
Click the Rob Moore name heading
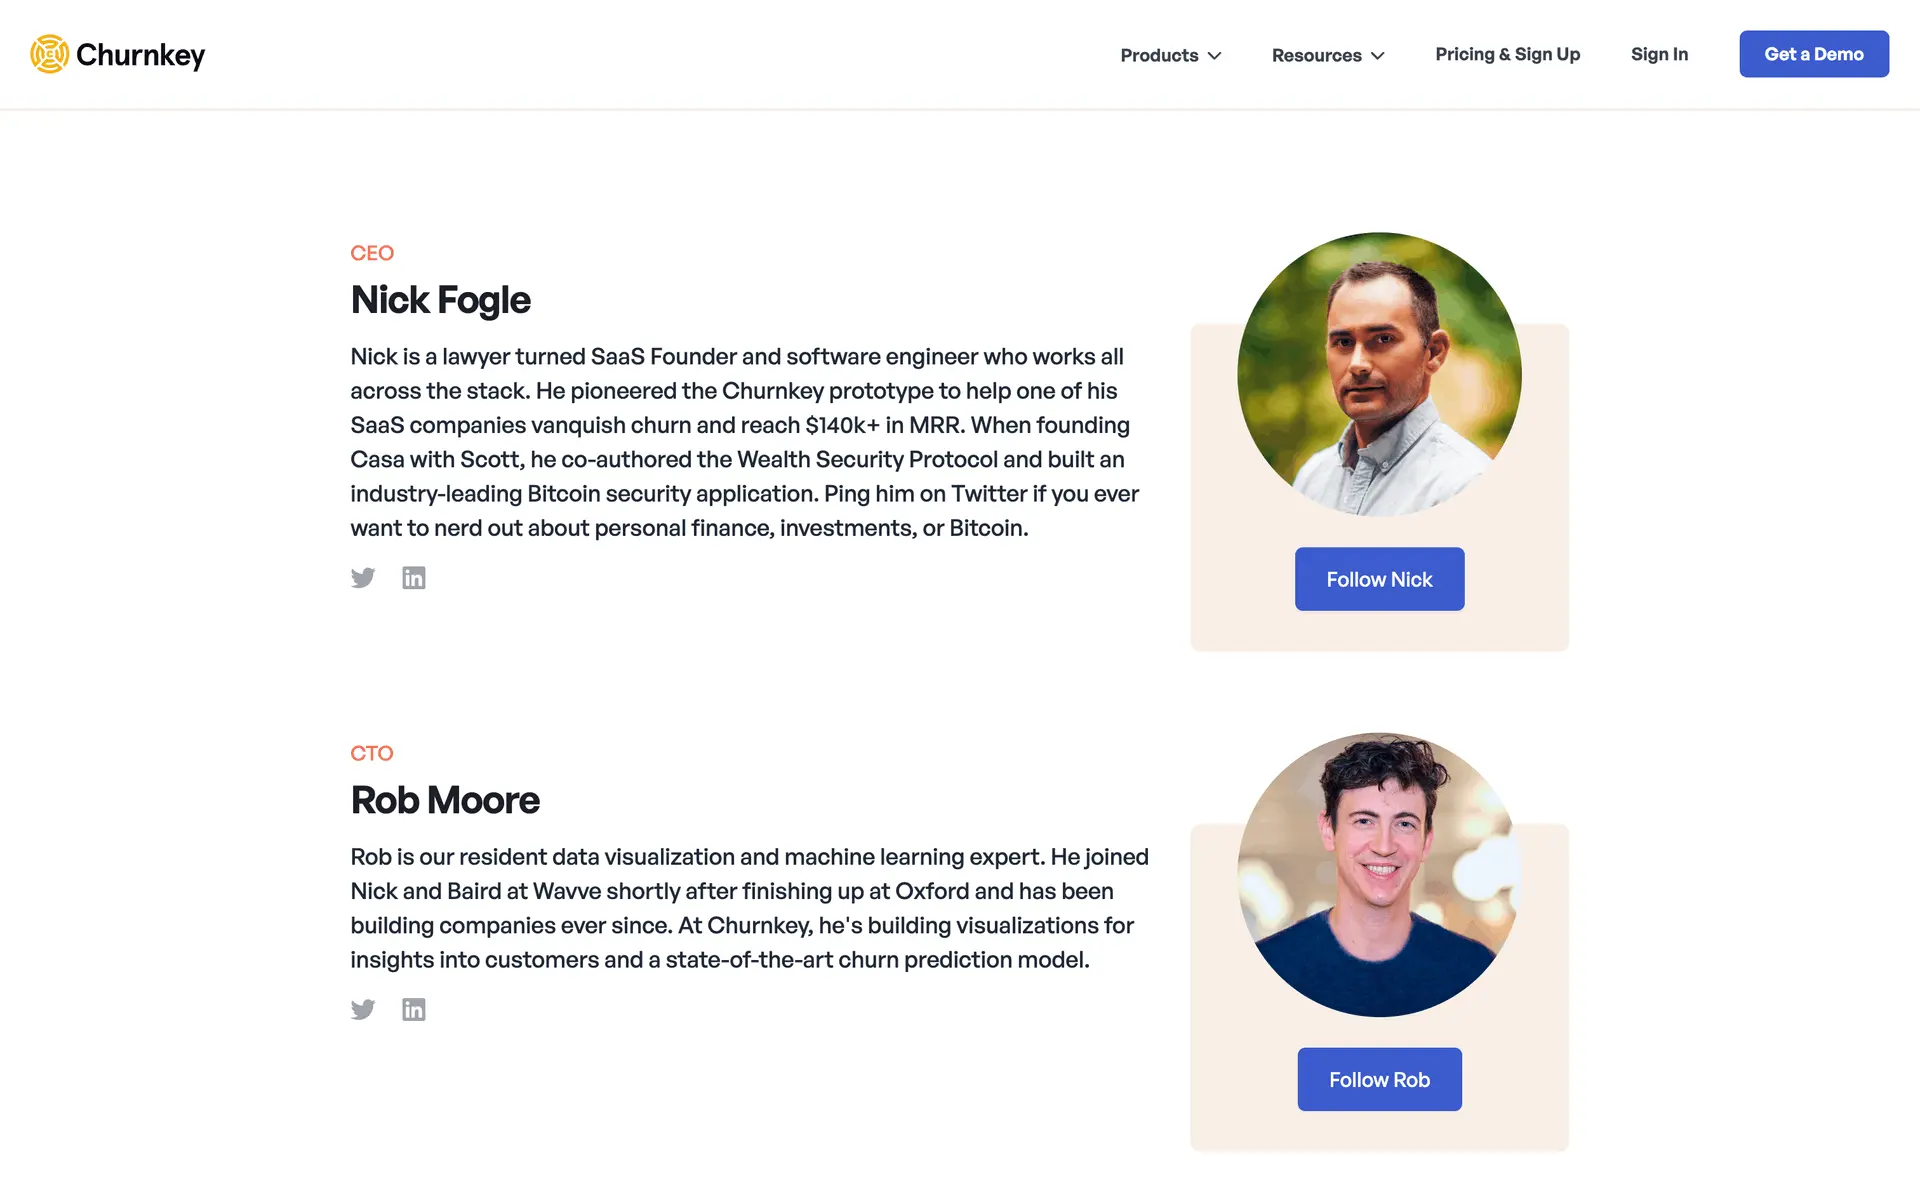tap(445, 800)
